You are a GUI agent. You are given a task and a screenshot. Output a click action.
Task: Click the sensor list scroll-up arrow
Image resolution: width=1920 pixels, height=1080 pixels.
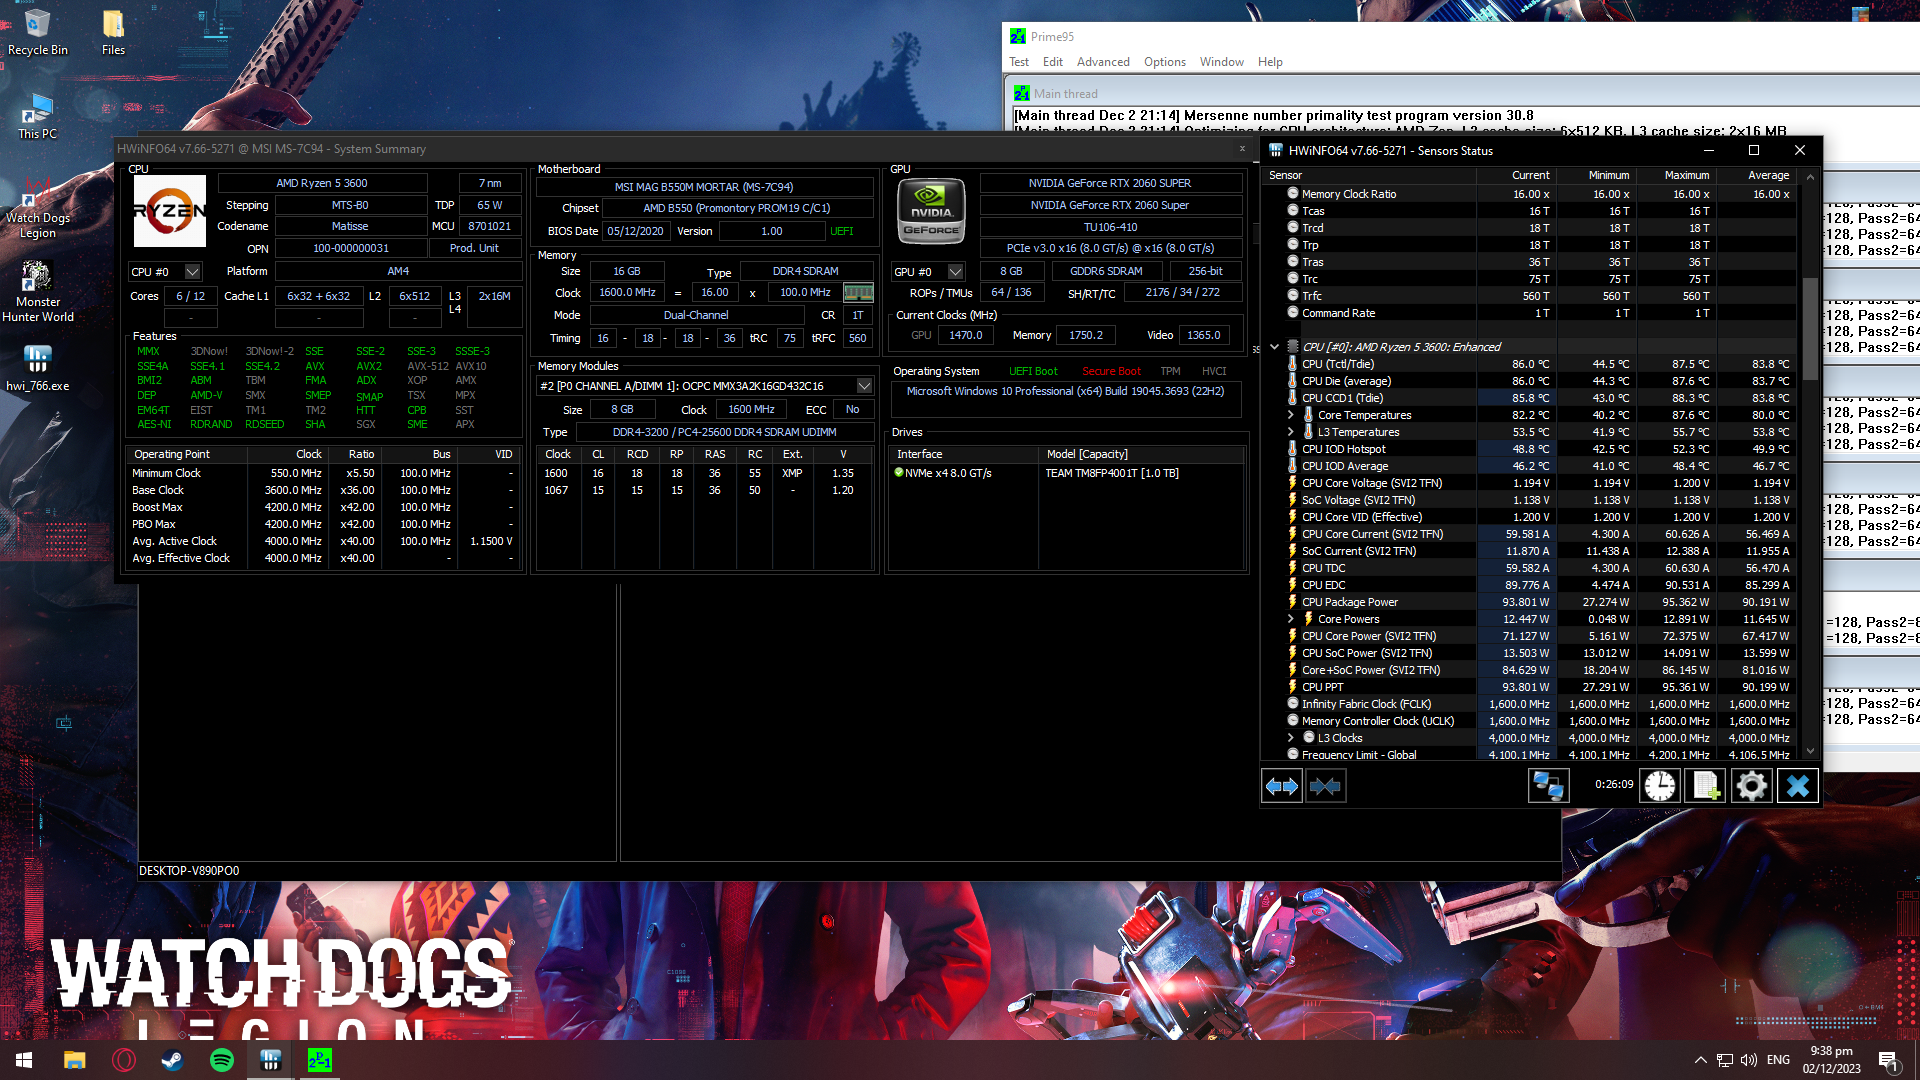(1809, 177)
